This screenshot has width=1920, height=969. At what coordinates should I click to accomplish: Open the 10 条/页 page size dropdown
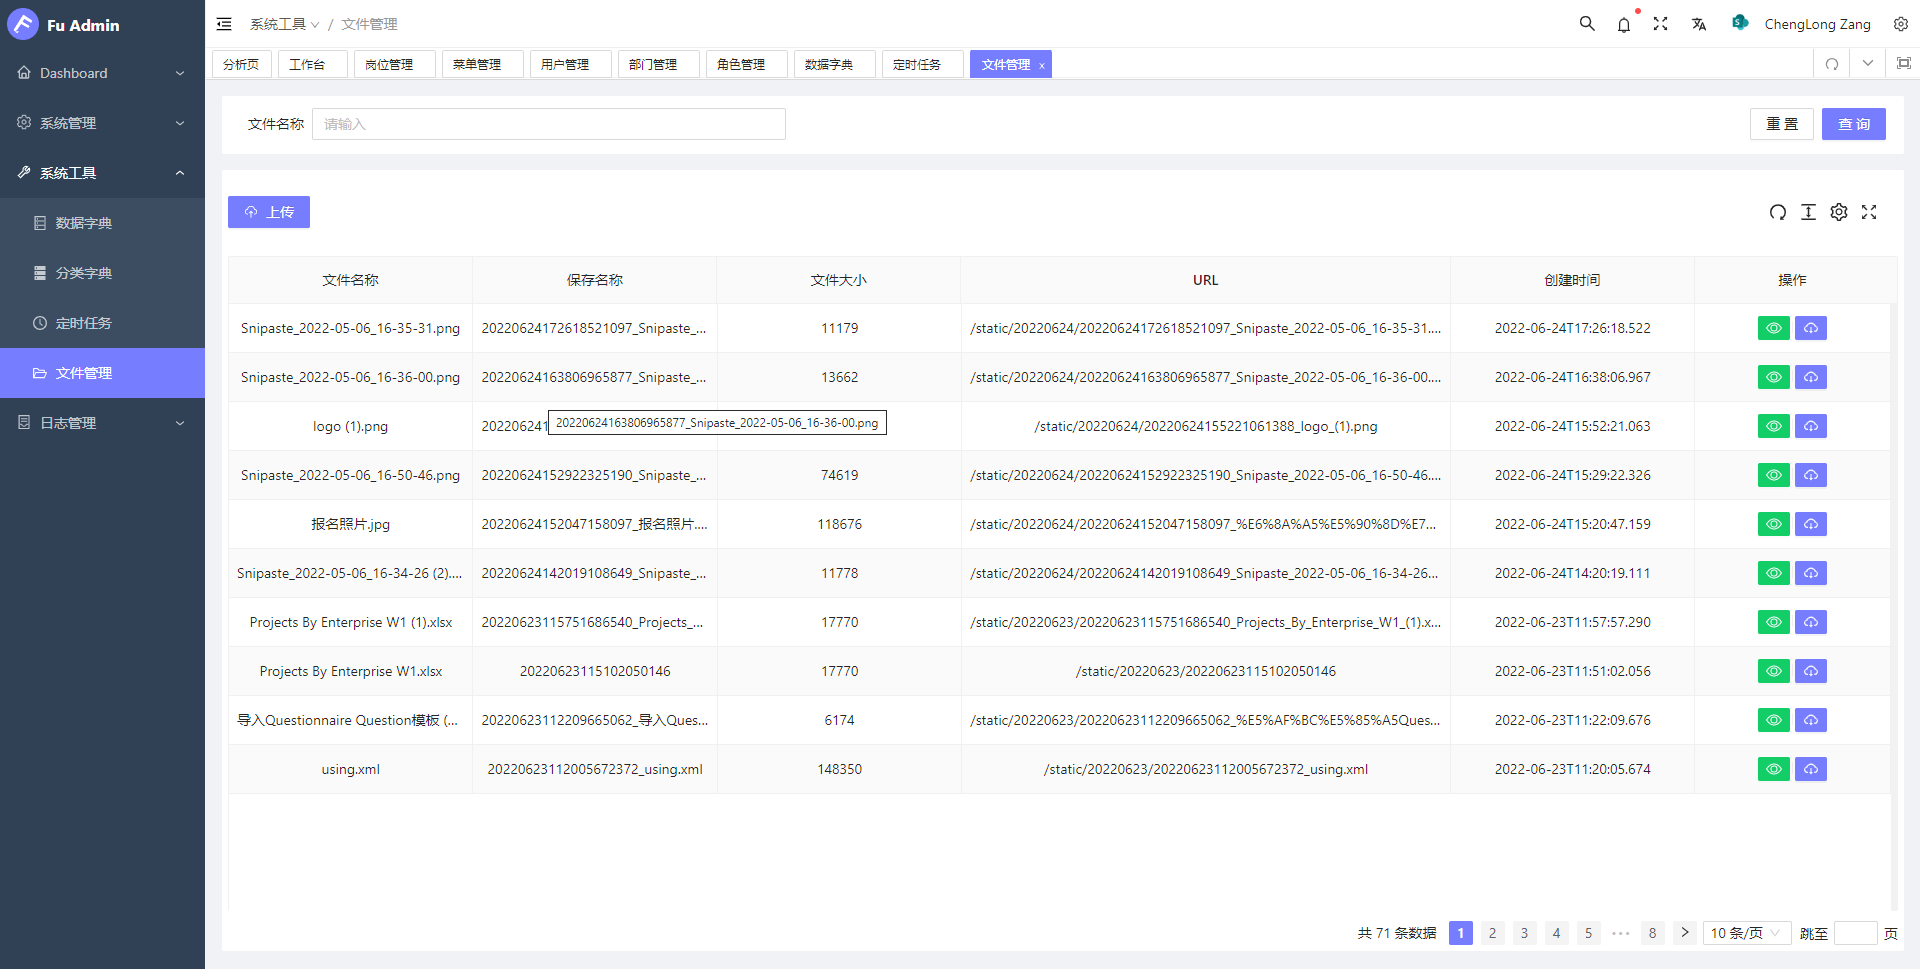click(x=1746, y=933)
